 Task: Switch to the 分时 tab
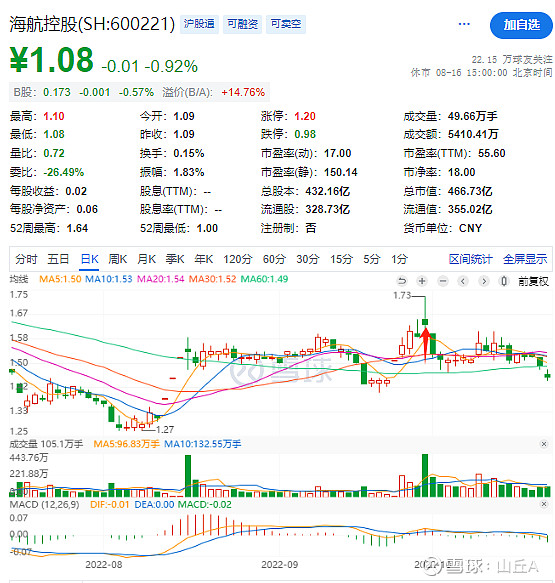click(26, 259)
